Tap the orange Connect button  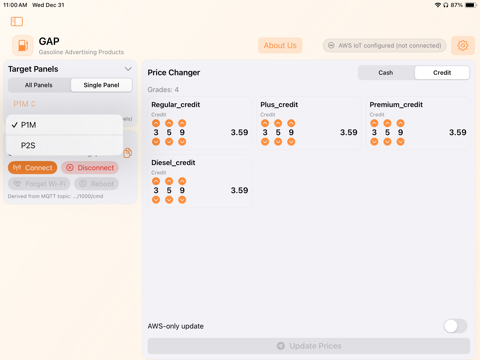pyautogui.click(x=33, y=168)
